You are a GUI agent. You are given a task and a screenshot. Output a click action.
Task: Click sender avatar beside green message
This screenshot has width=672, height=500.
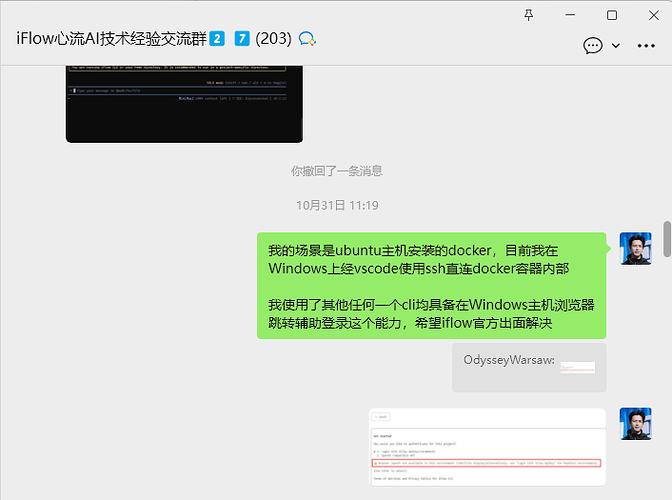636,249
